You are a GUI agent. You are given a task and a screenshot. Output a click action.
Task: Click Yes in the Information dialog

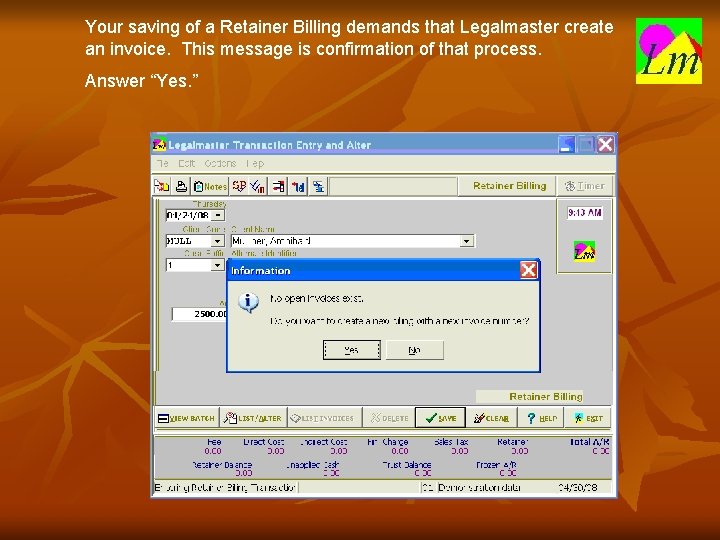tap(352, 350)
